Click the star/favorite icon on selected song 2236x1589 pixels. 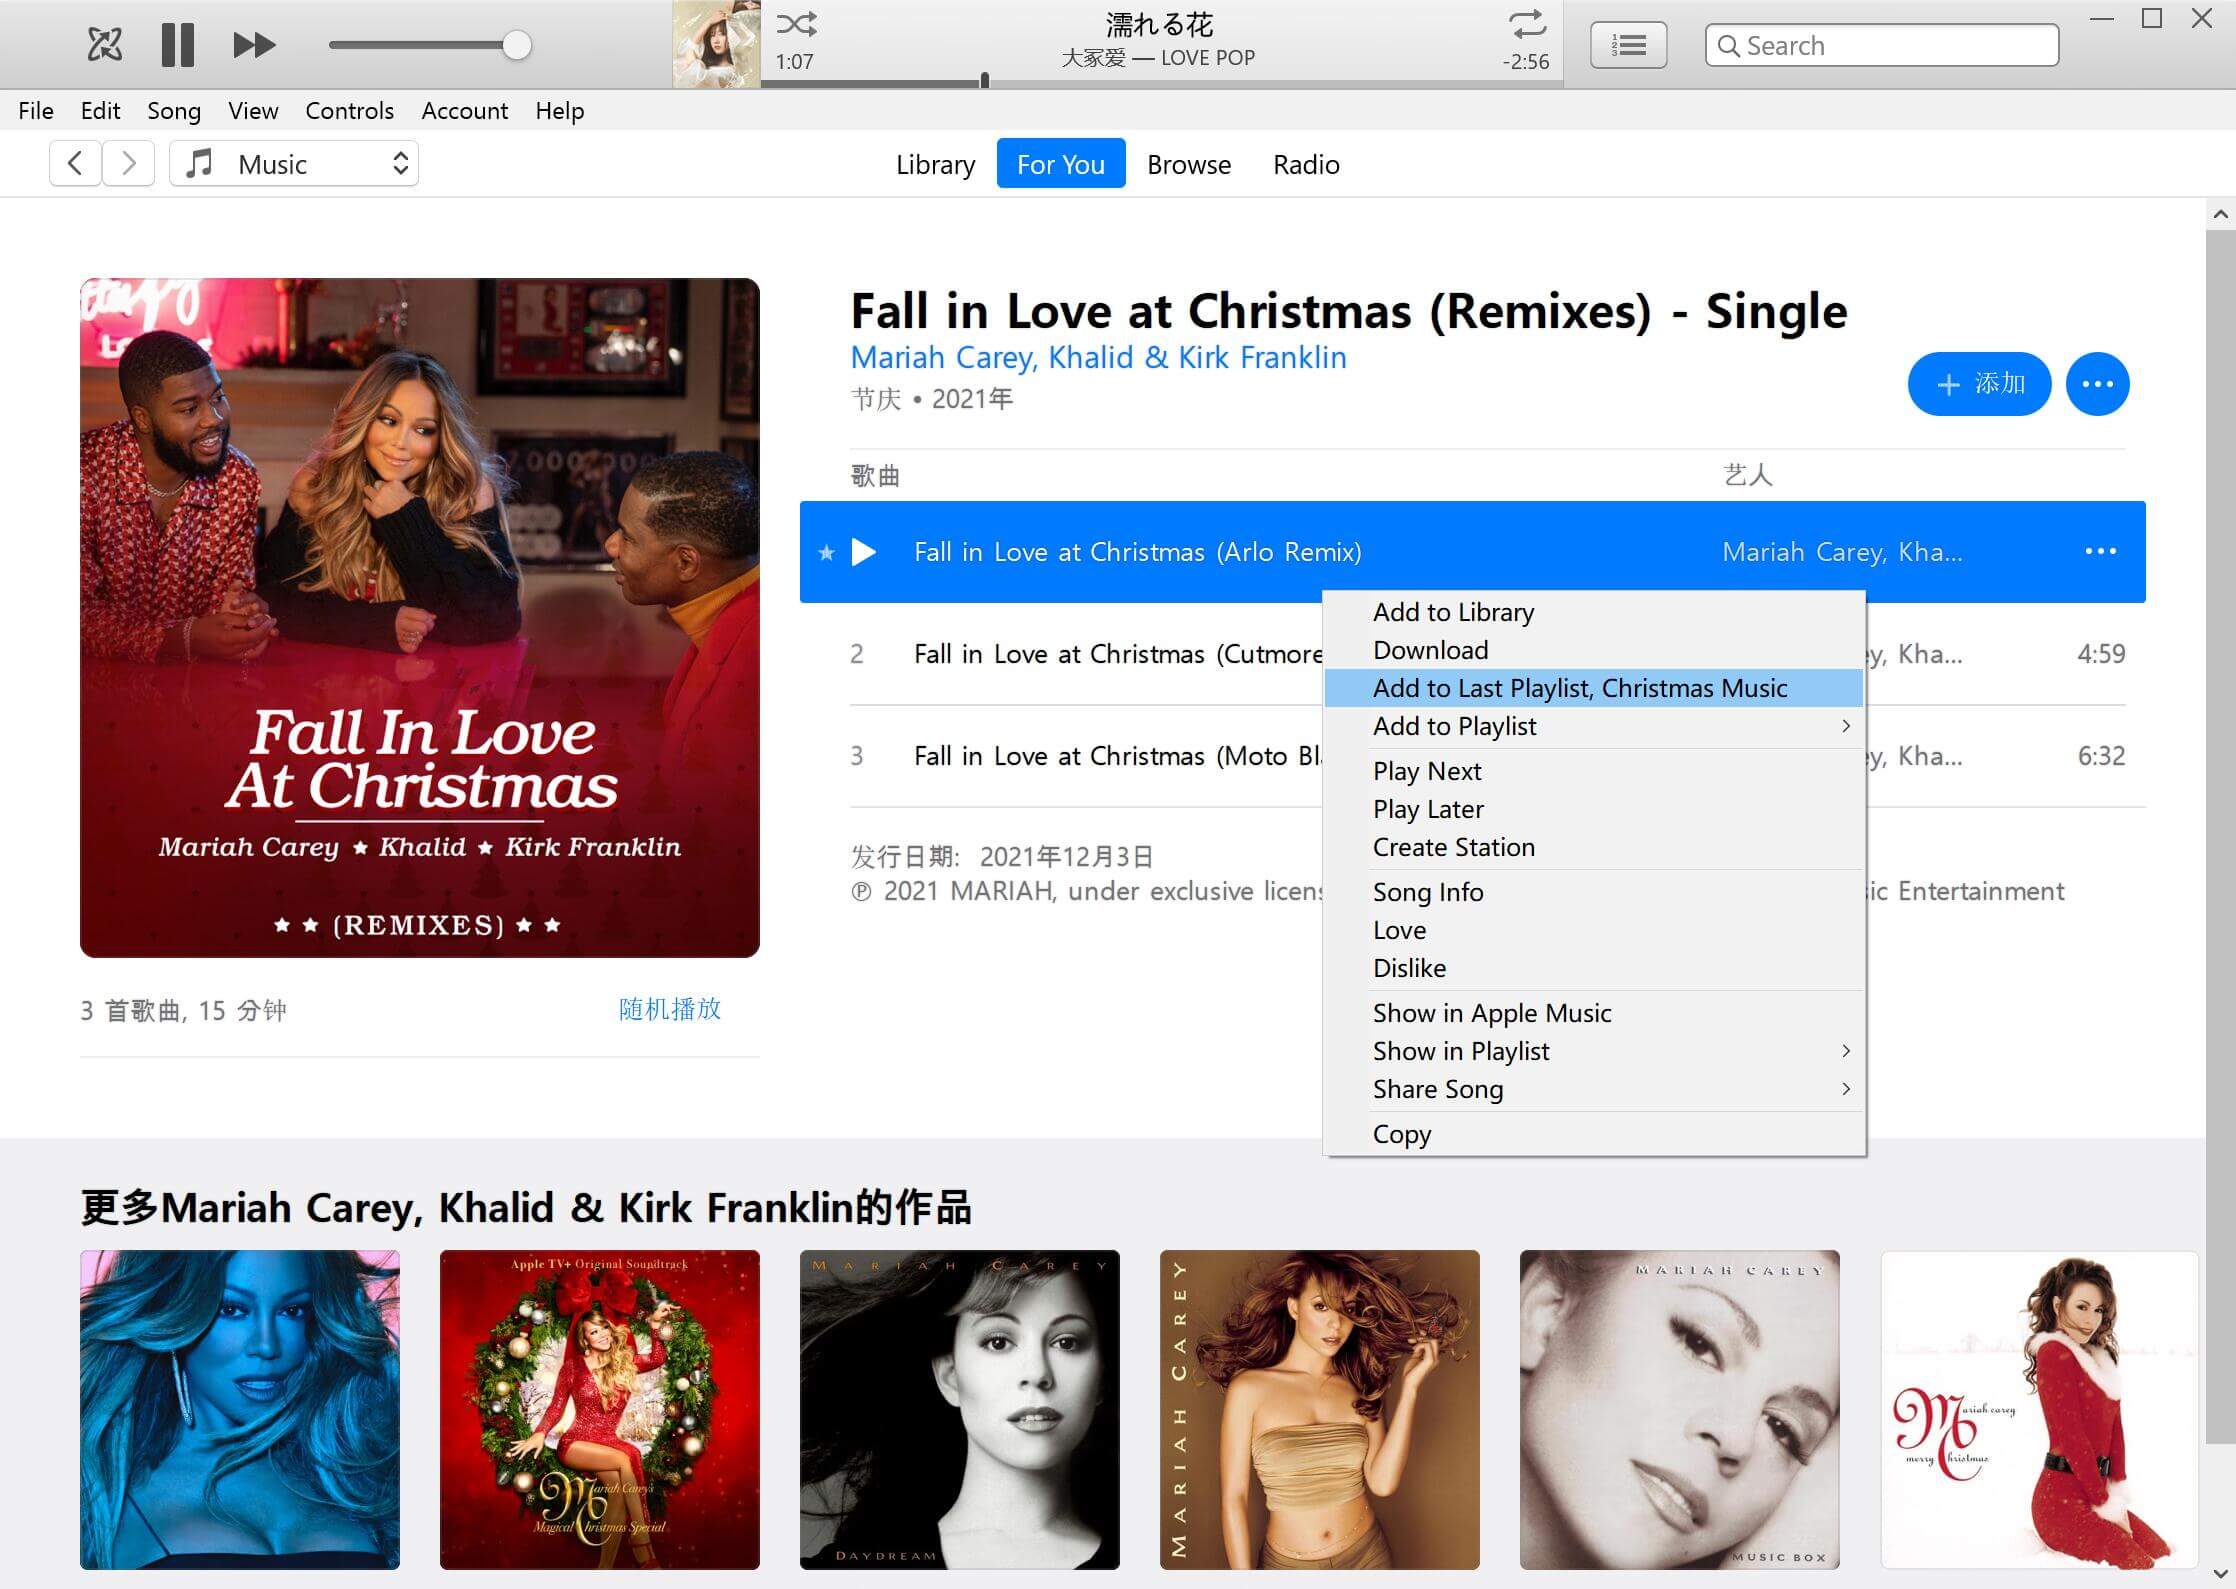pos(826,550)
